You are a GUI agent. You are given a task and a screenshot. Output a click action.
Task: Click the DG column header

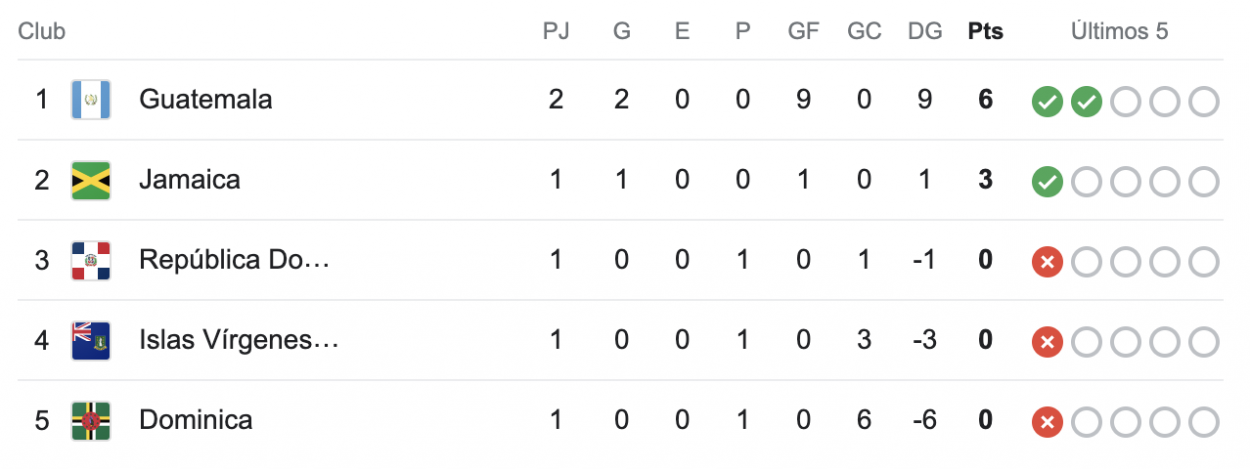click(x=925, y=31)
